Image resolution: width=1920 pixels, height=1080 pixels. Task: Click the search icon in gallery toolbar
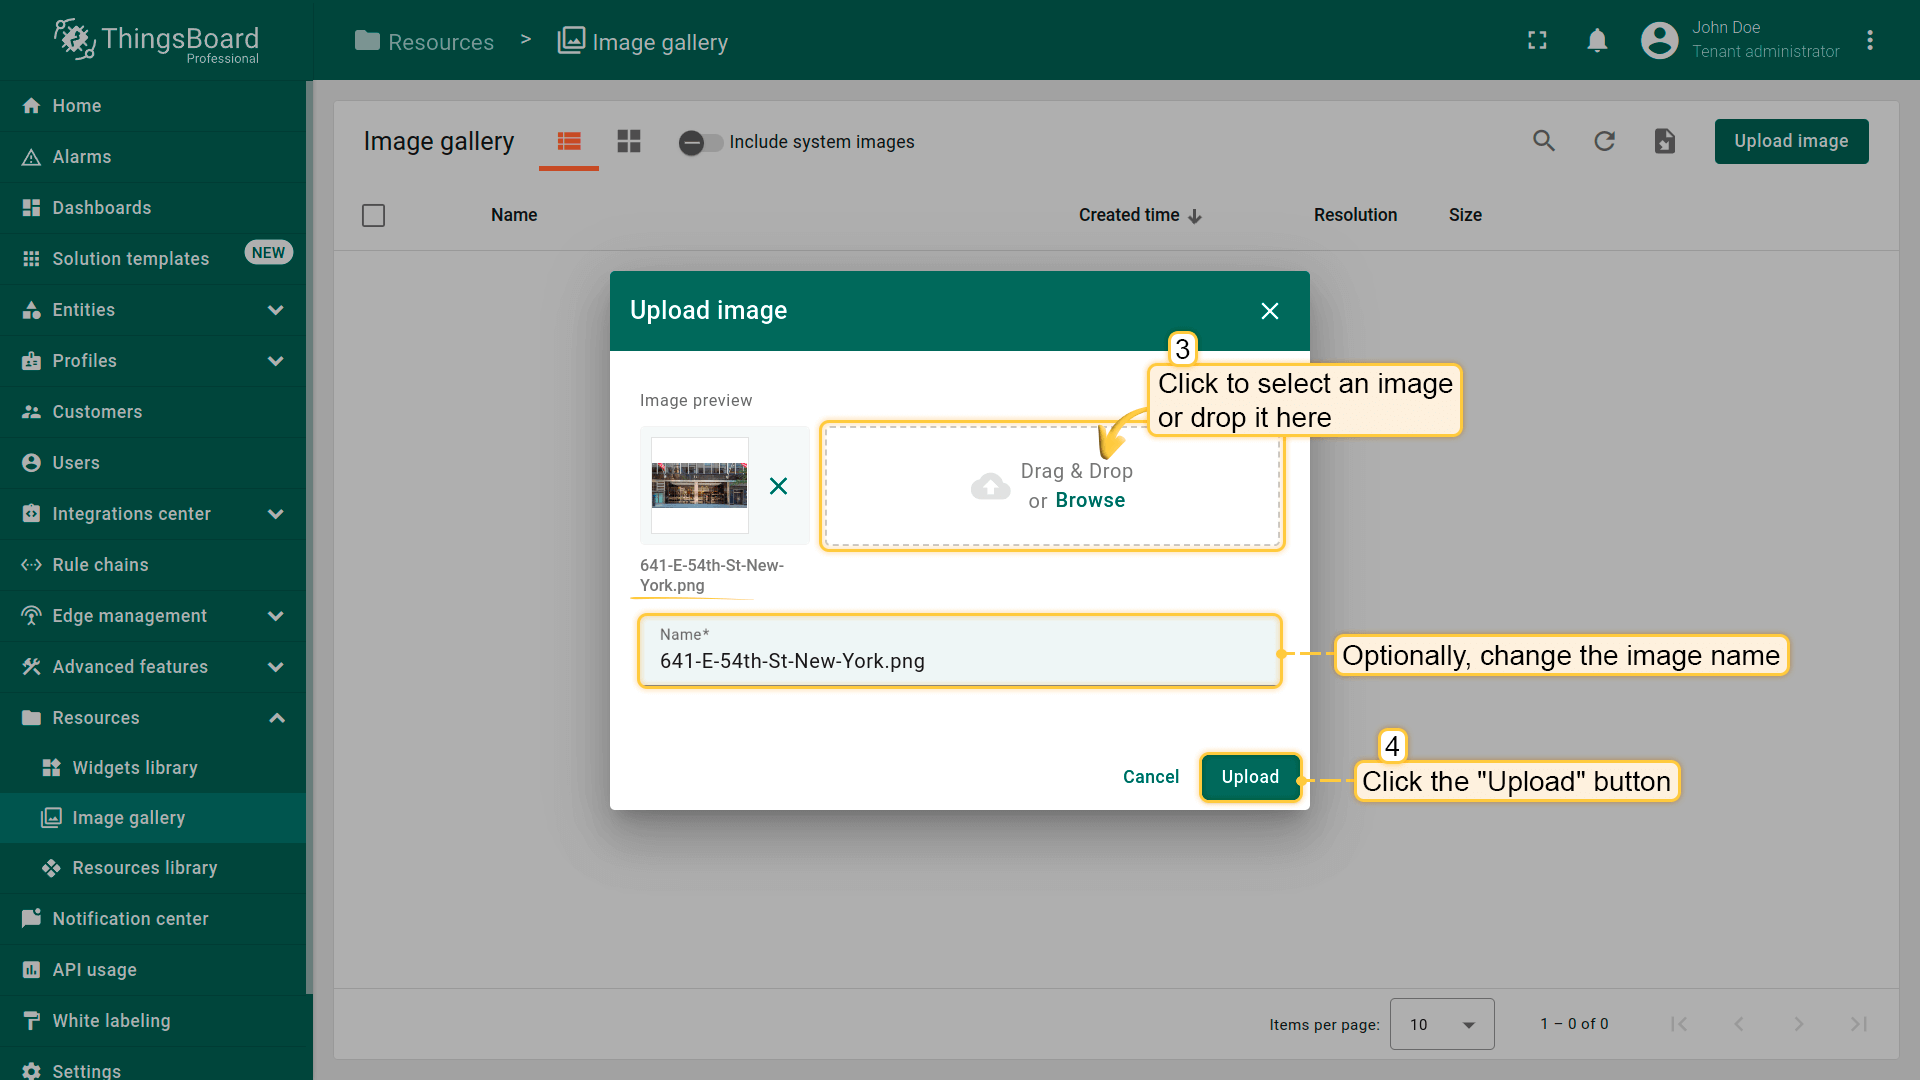(1544, 141)
